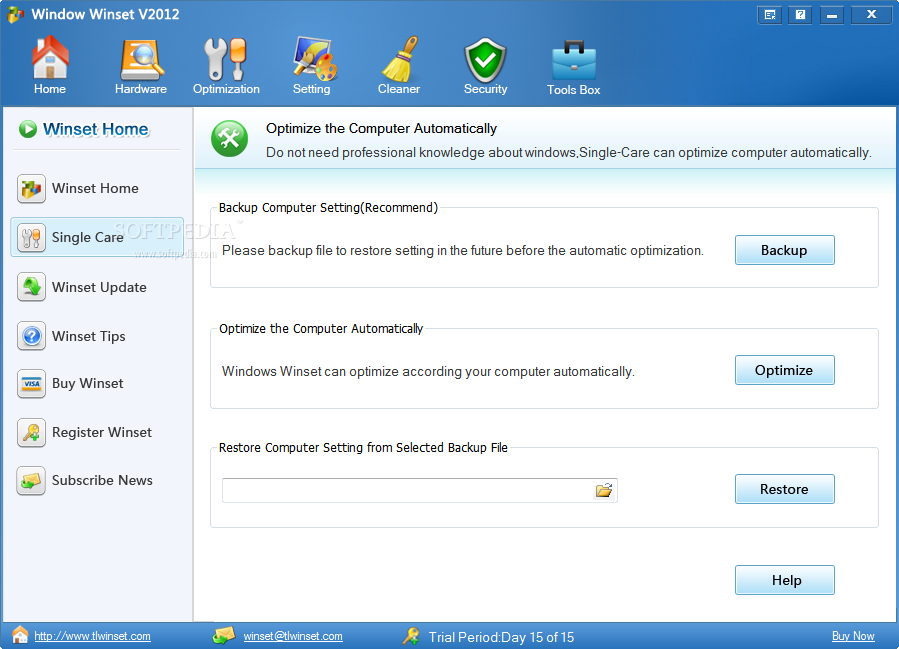Click the Restore Computer Setting from Selected Backup File label
The width and height of the screenshot is (899, 649).
point(363,448)
